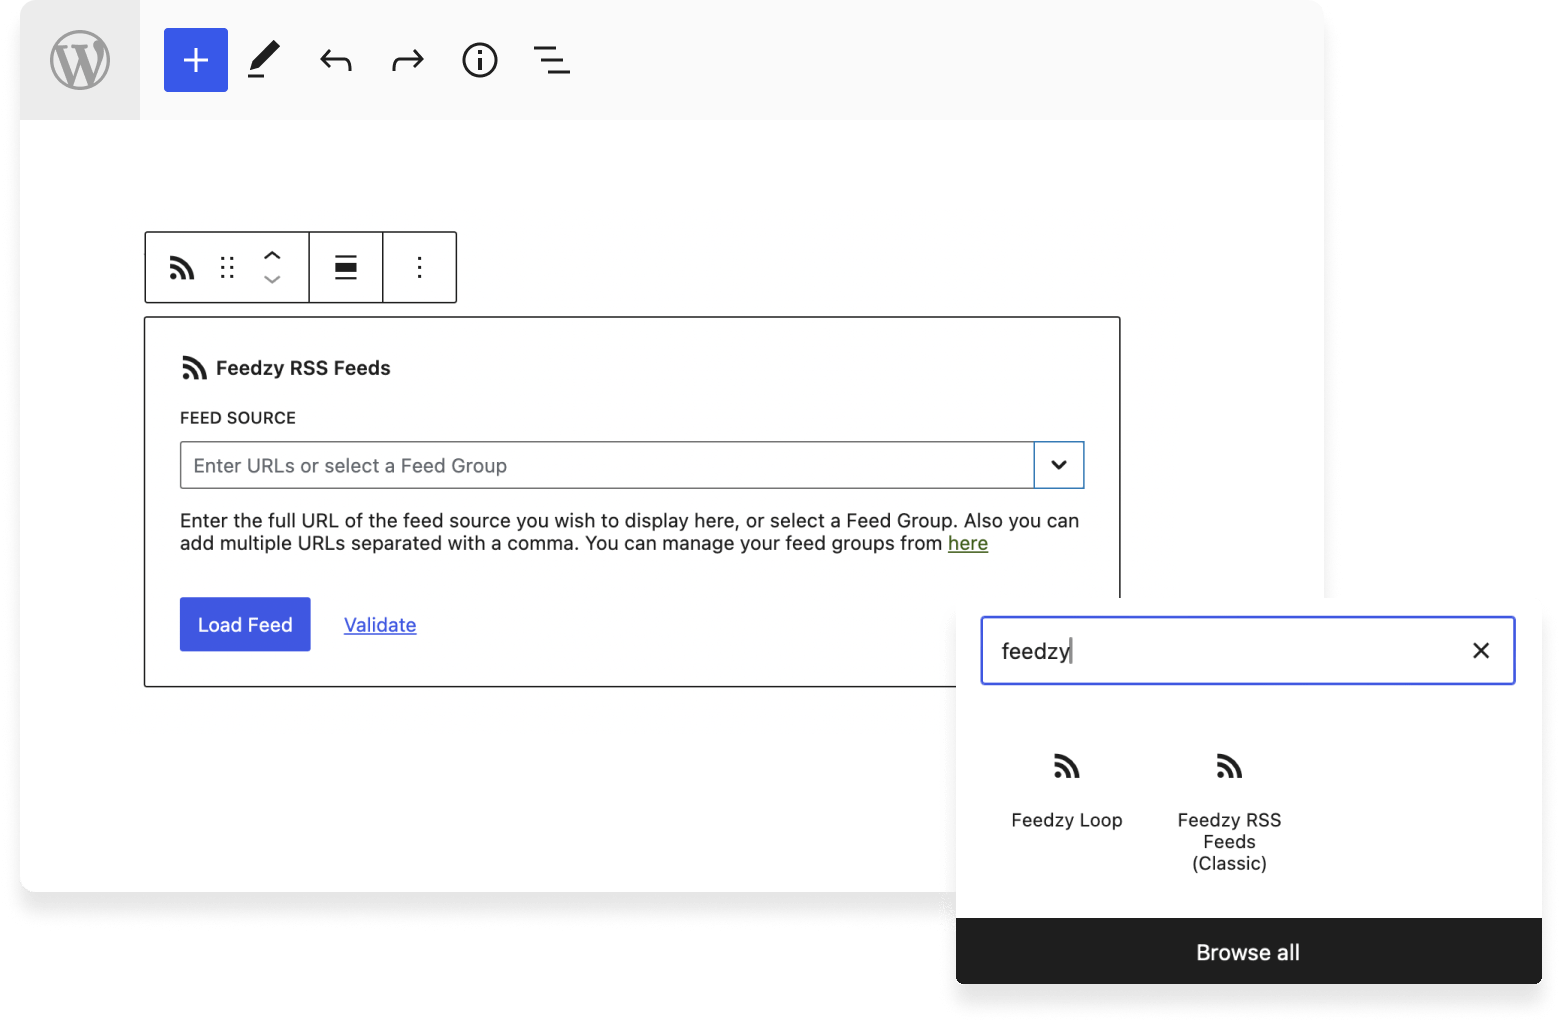Insert the Feedzy Loop block
Image resolution: width=1562 pixels, height=1024 pixels.
tap(1067, 791)
